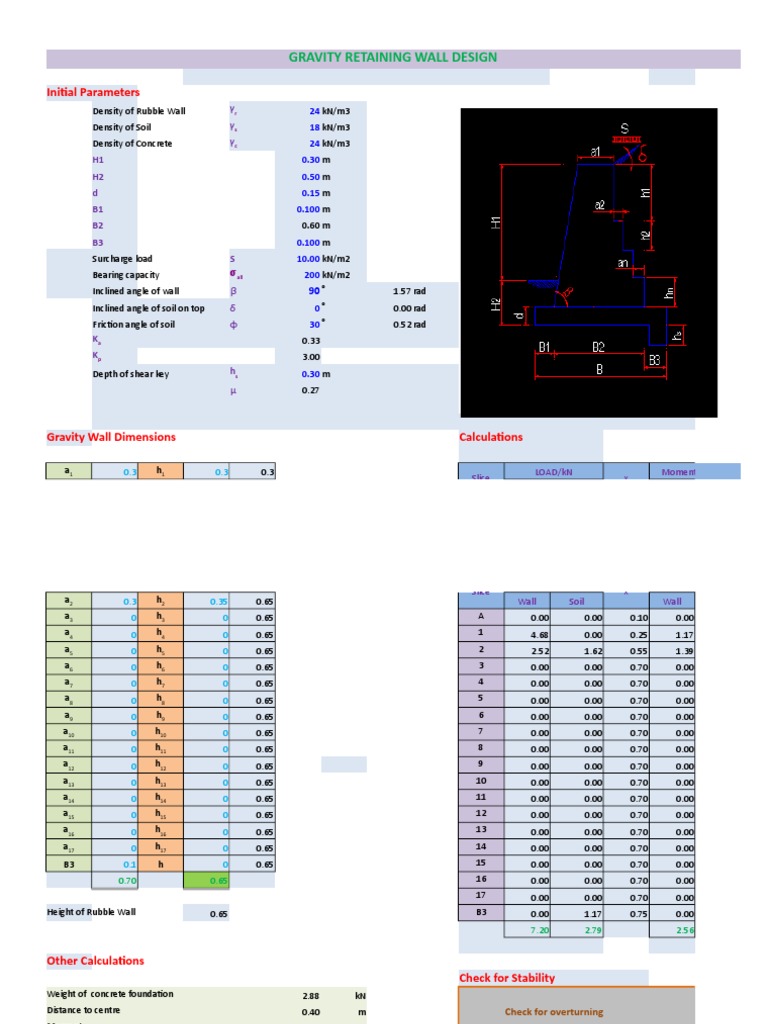Select the 90° wall angle value
The image size is (768, 1024).
(x=316, y=291)
